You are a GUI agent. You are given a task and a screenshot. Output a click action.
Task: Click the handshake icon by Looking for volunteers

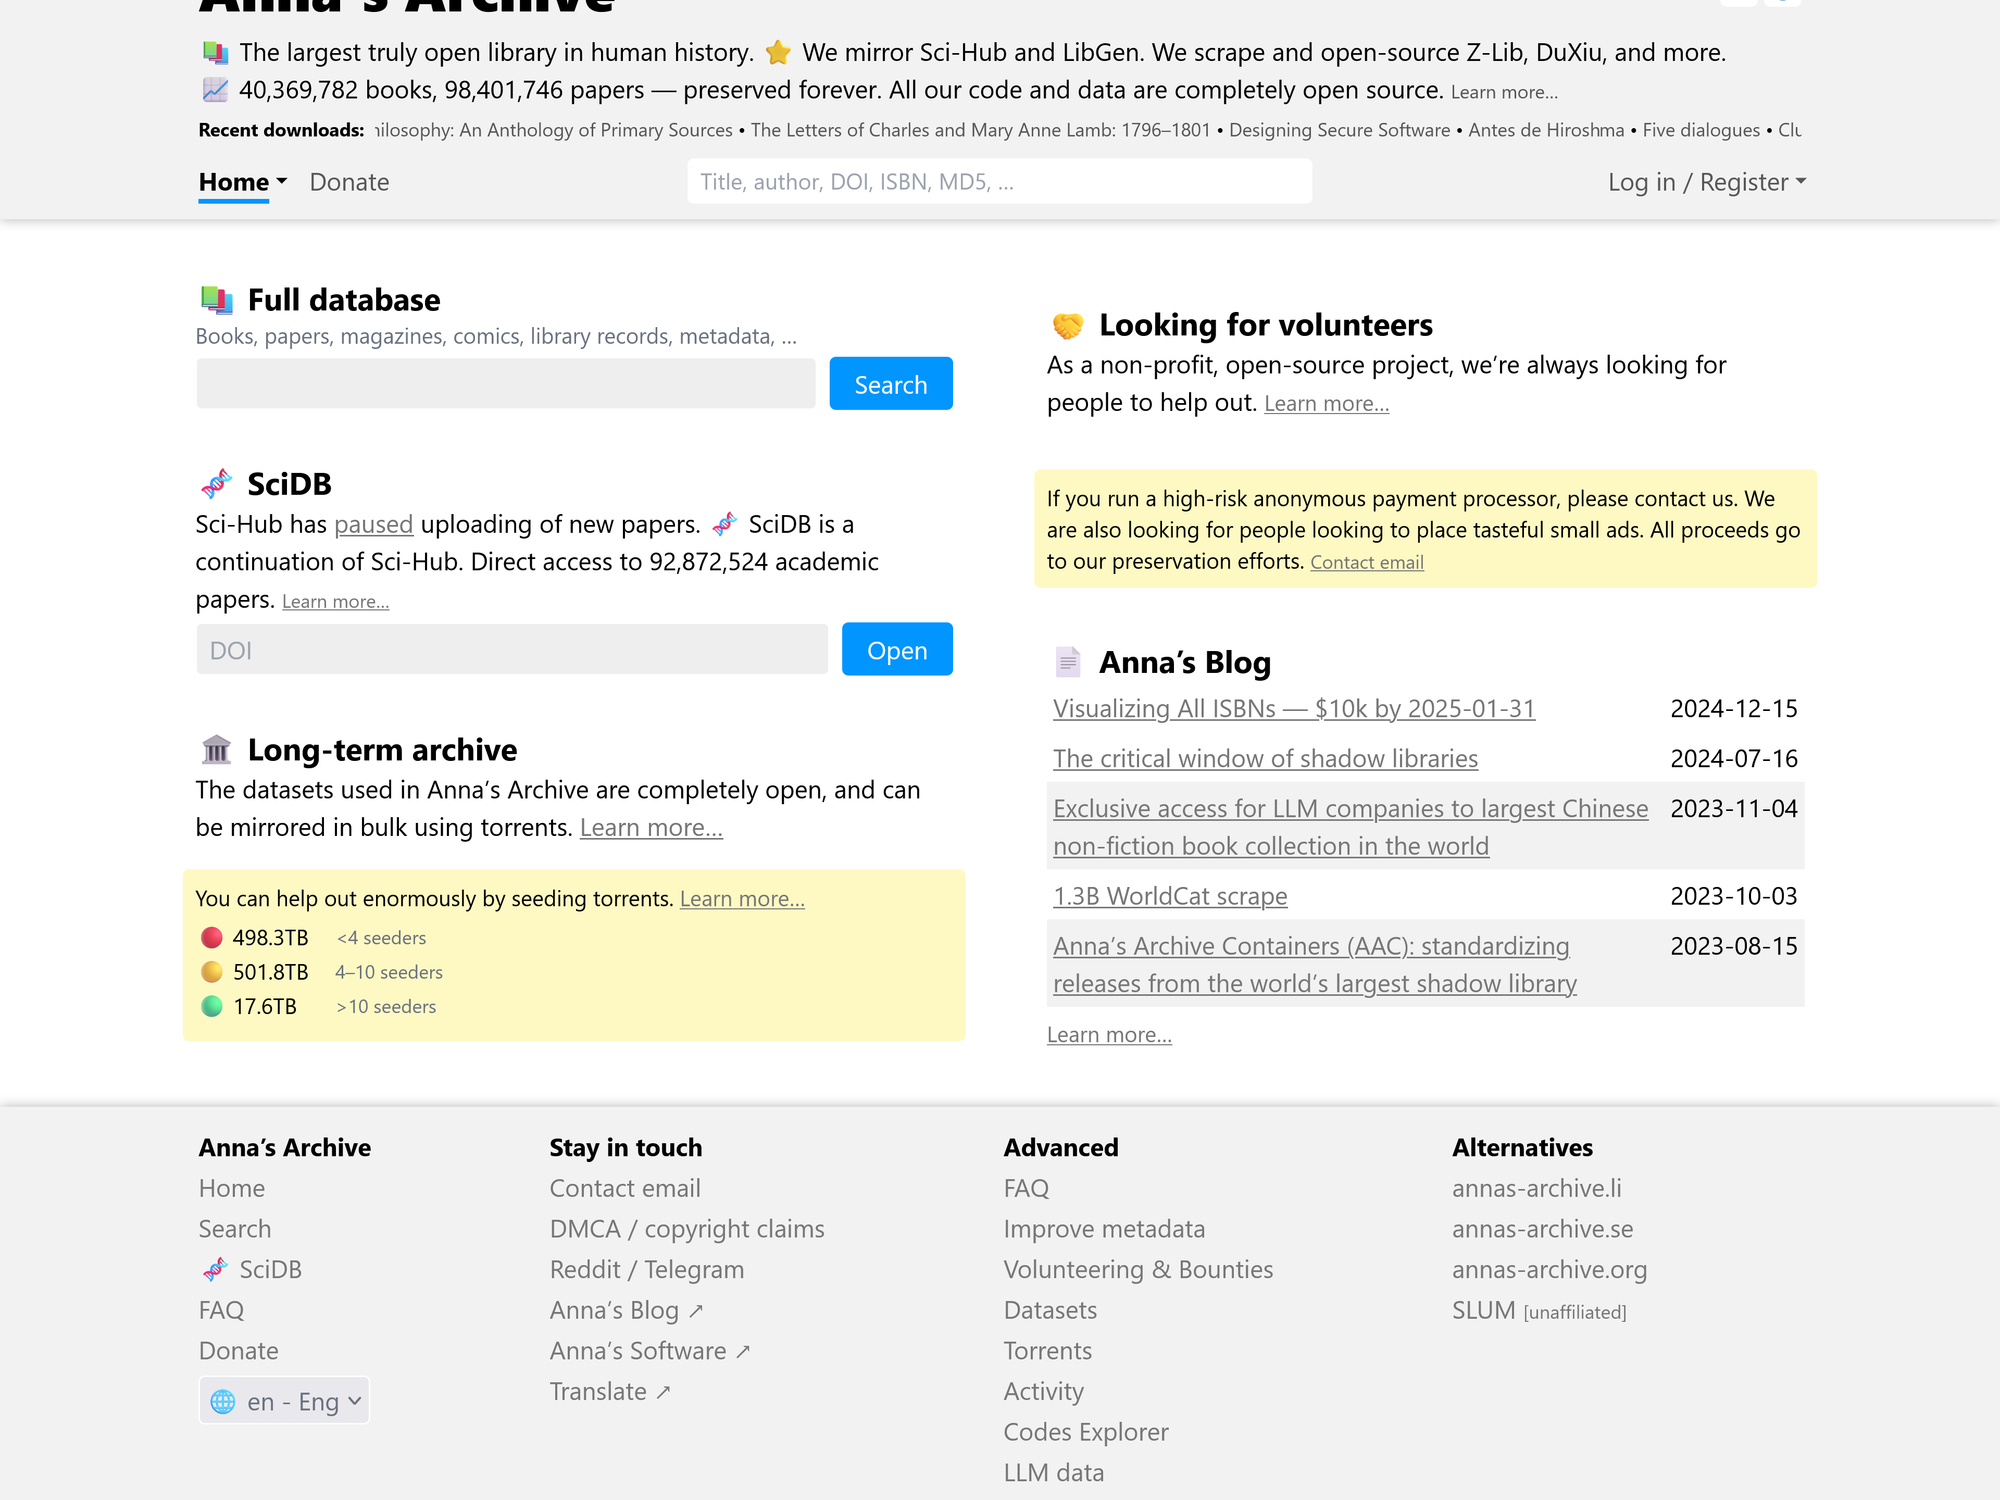[1067, 326]
